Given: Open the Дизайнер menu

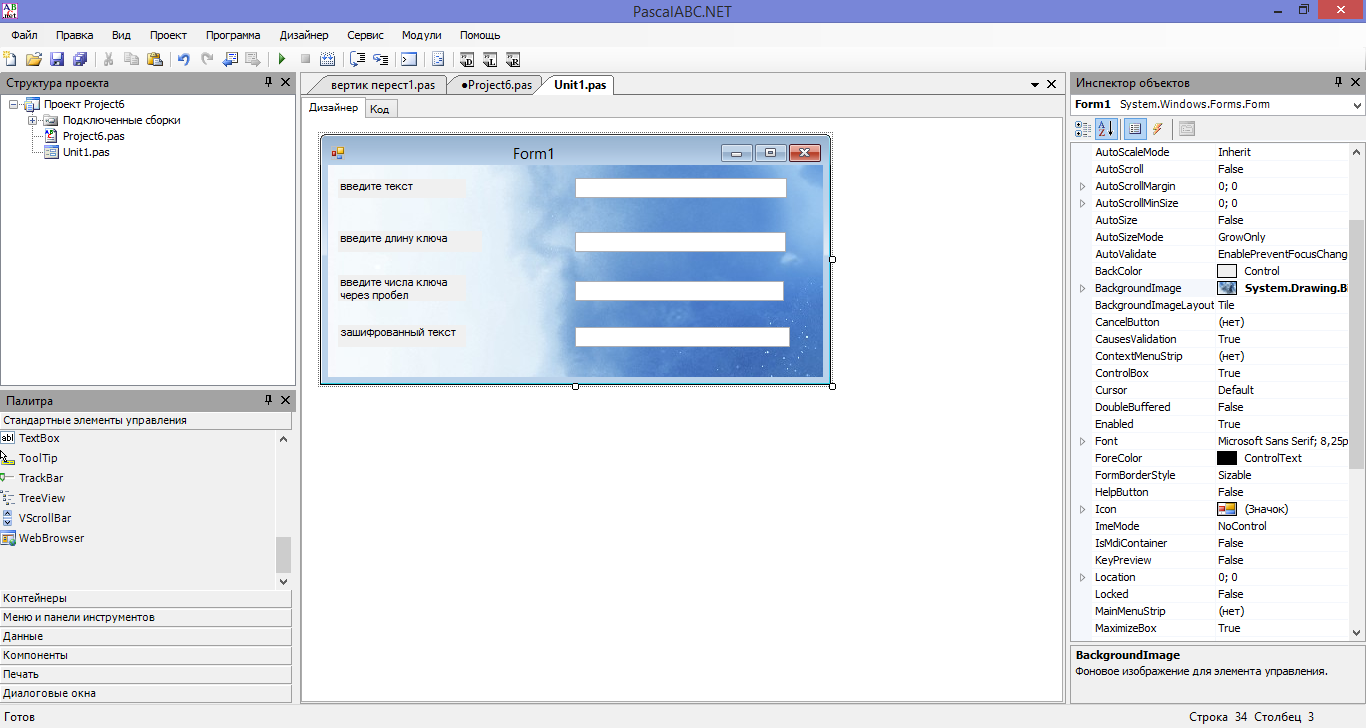Looking at the screenshot, I should [303, 35].
